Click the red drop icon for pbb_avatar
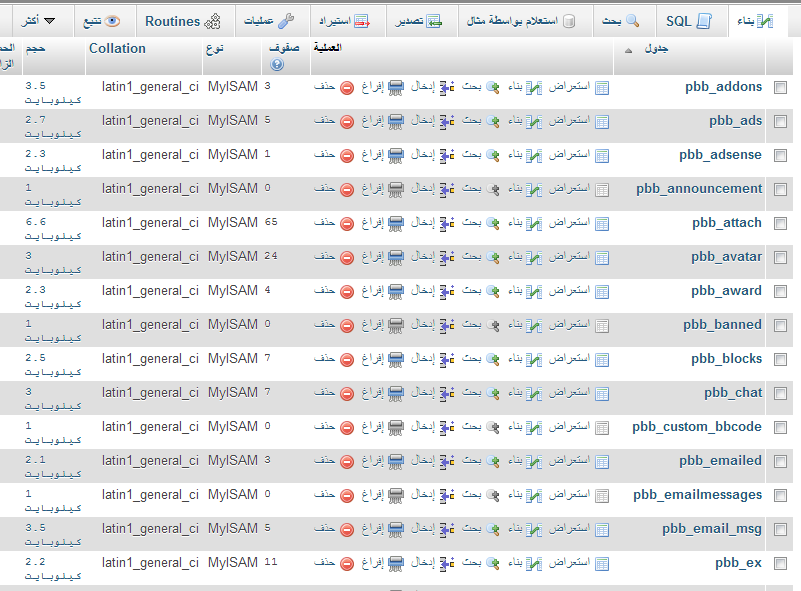The width and height of the screenshot is (801, 591). click(347, 258)
